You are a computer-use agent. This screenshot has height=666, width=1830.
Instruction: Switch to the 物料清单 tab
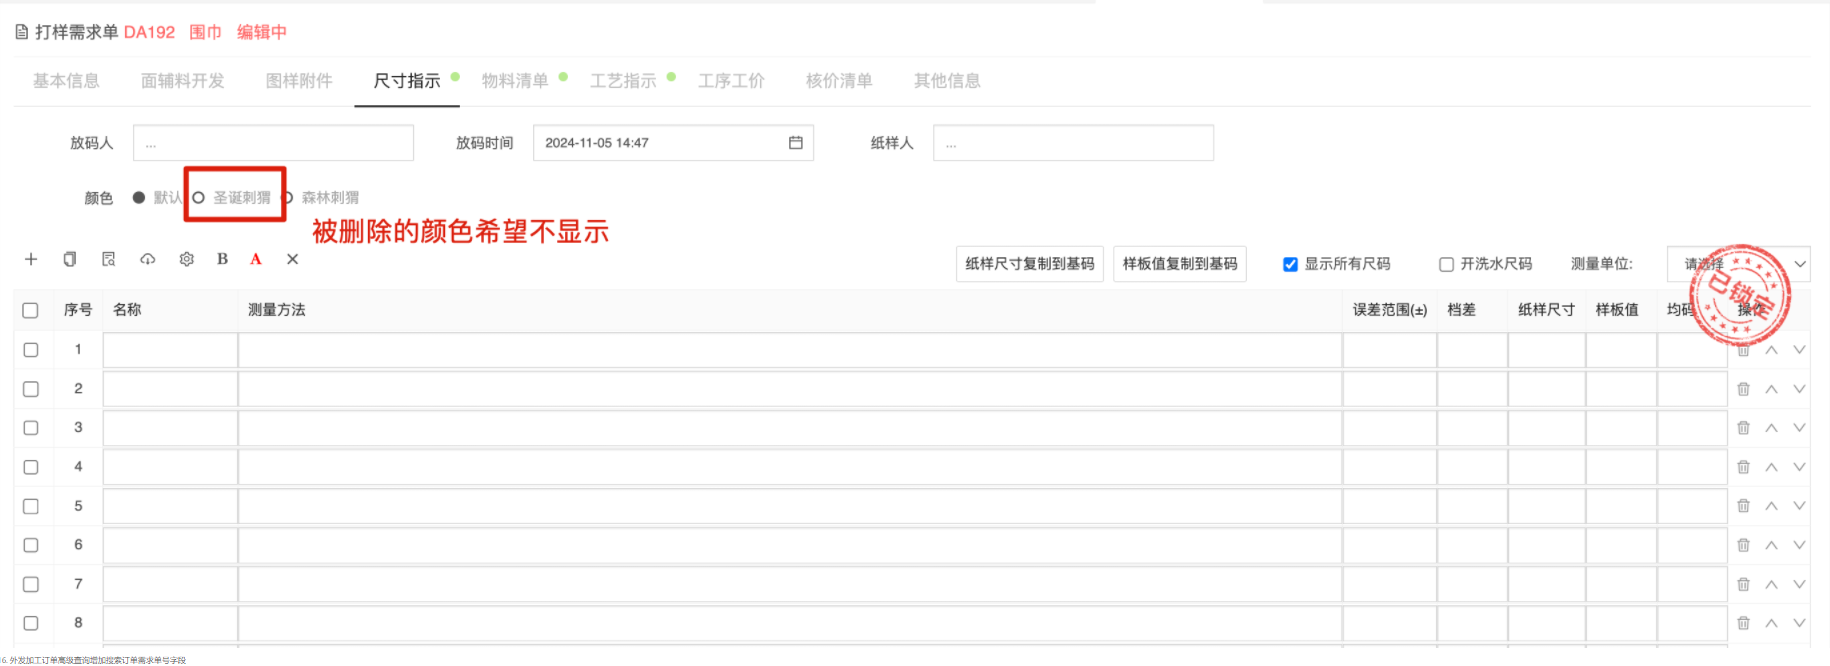(515, 81)
